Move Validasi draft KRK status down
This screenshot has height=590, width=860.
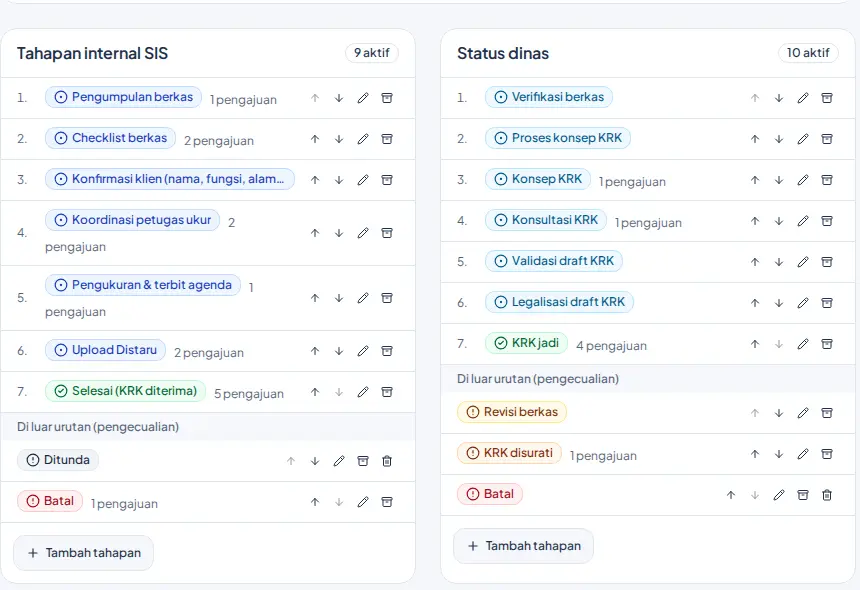click(x=779, y=262)
